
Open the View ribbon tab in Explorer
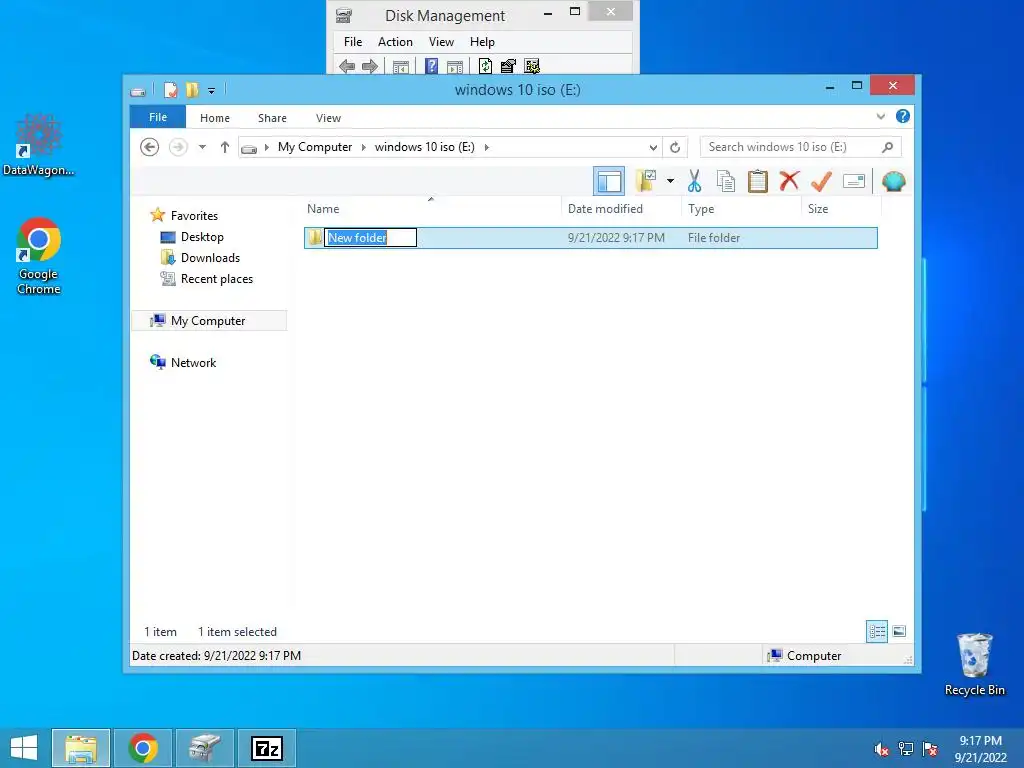point(328,118)
